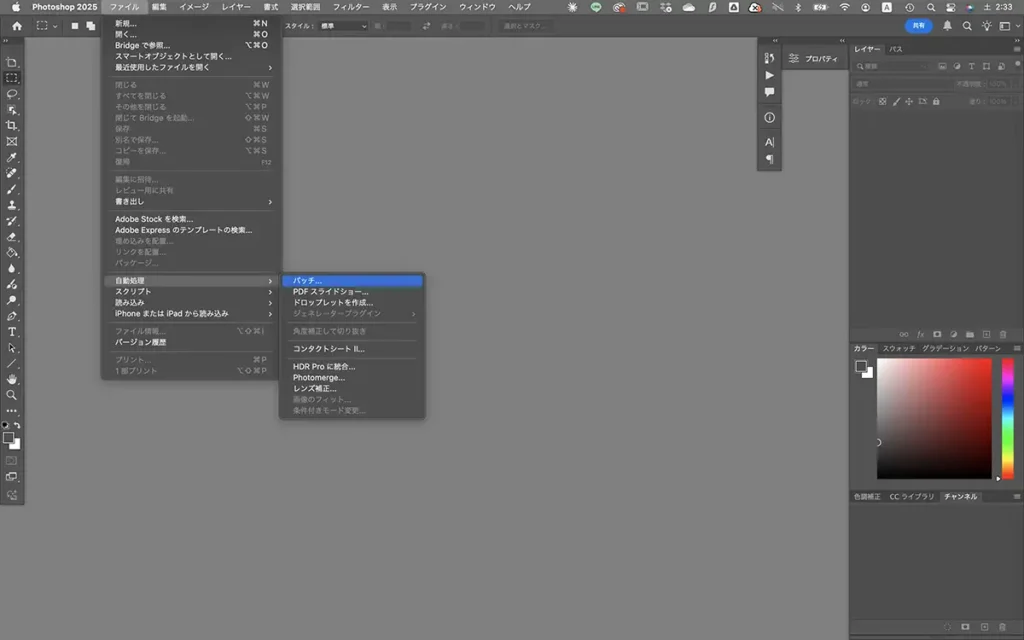Click the blue 共有 share button
Image resolution: width=1024 pixels, height=640 pixels.
pos(918,25)
